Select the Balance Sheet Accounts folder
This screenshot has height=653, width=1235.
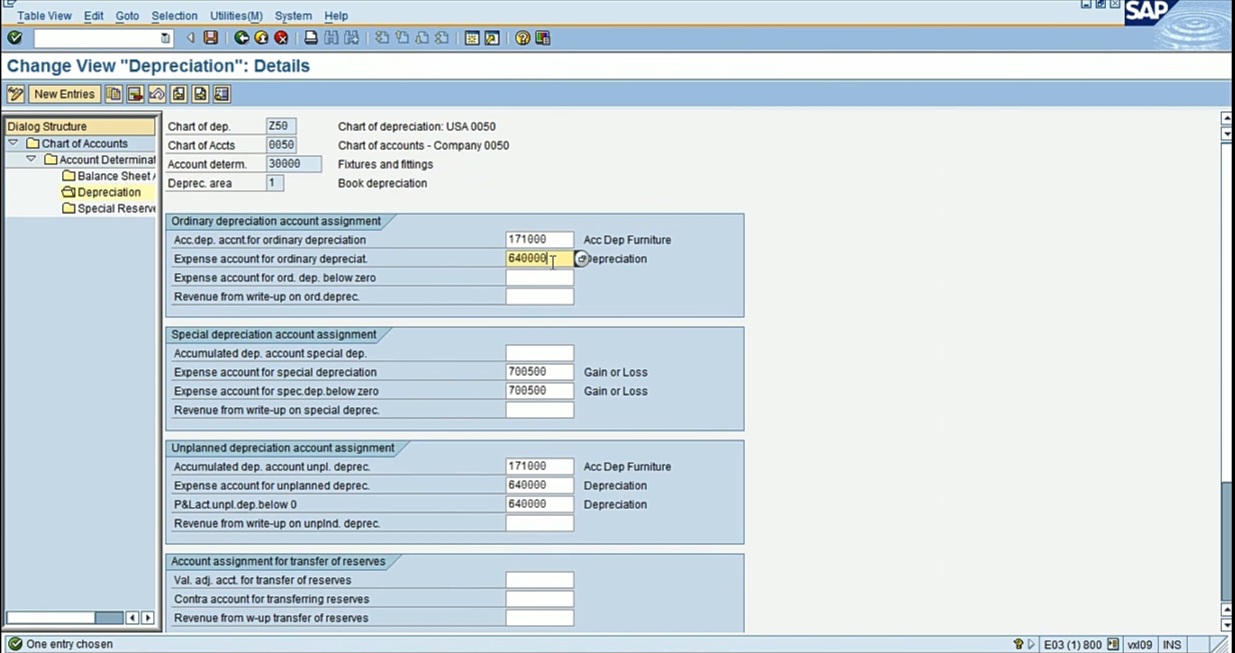click(x=108, y=176)
